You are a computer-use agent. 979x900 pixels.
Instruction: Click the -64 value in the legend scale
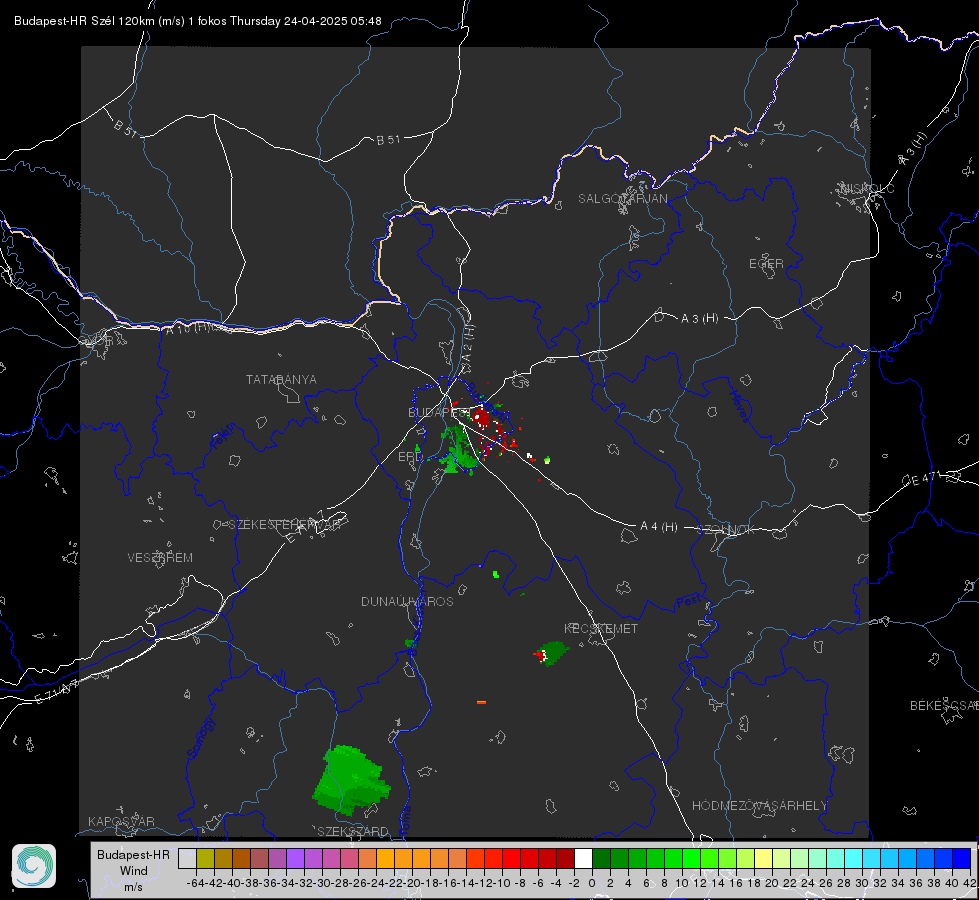coord(195,883)
